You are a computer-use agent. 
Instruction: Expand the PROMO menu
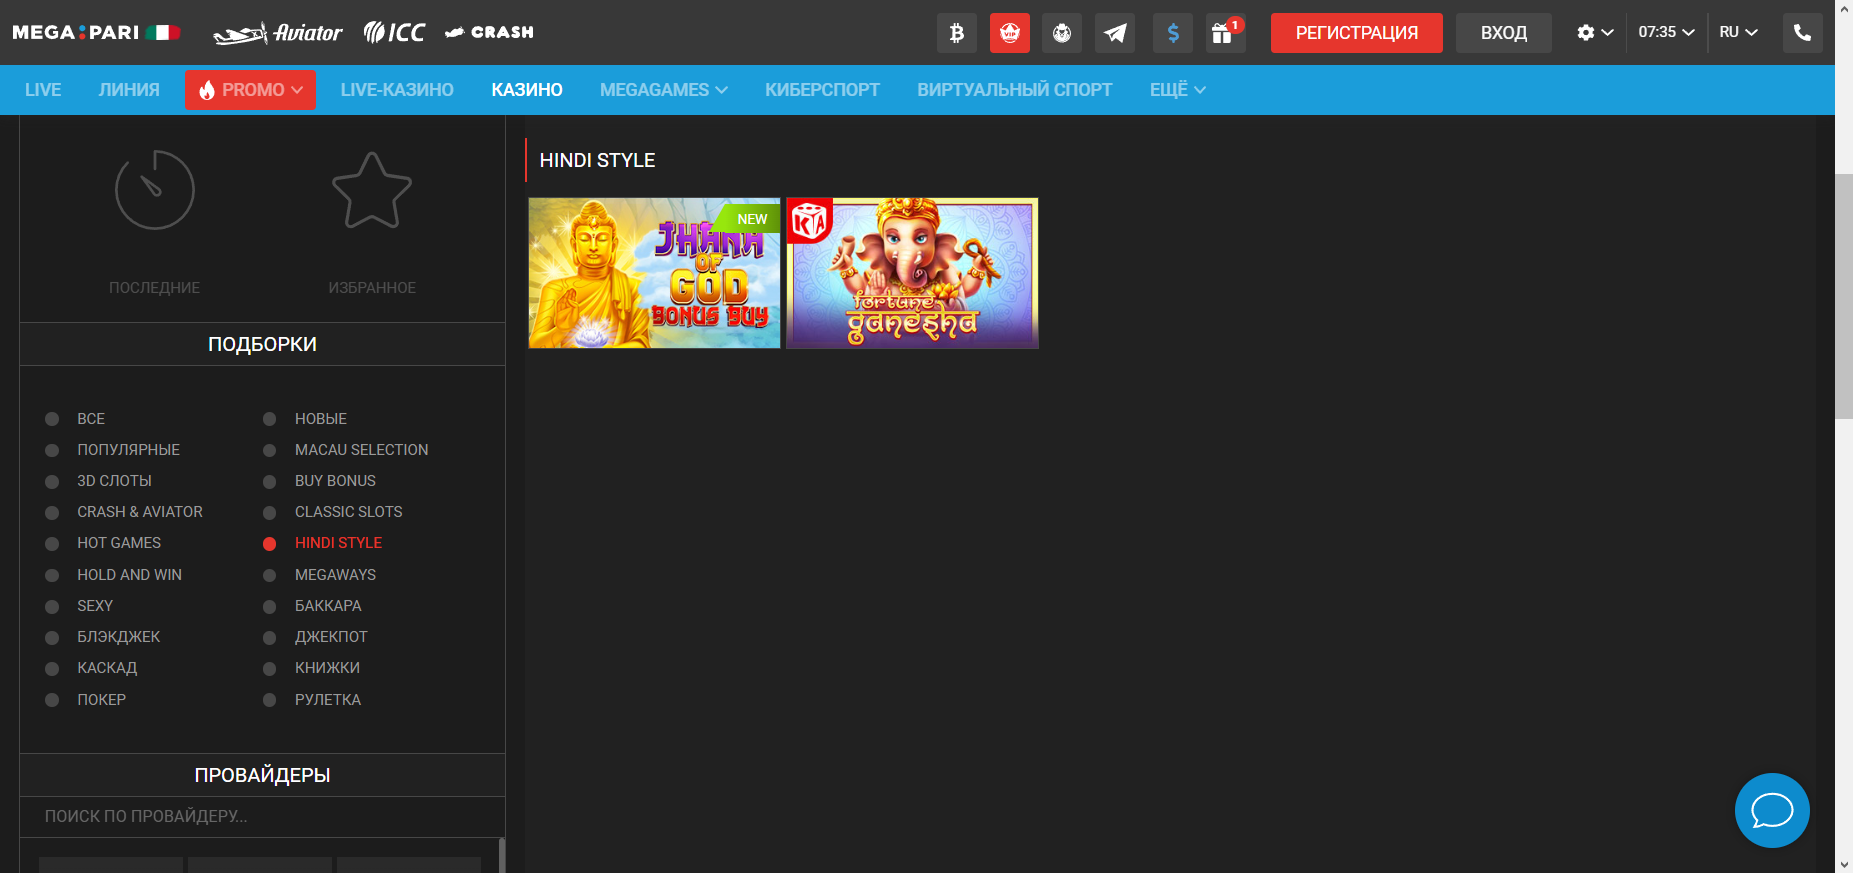(250, 90)
